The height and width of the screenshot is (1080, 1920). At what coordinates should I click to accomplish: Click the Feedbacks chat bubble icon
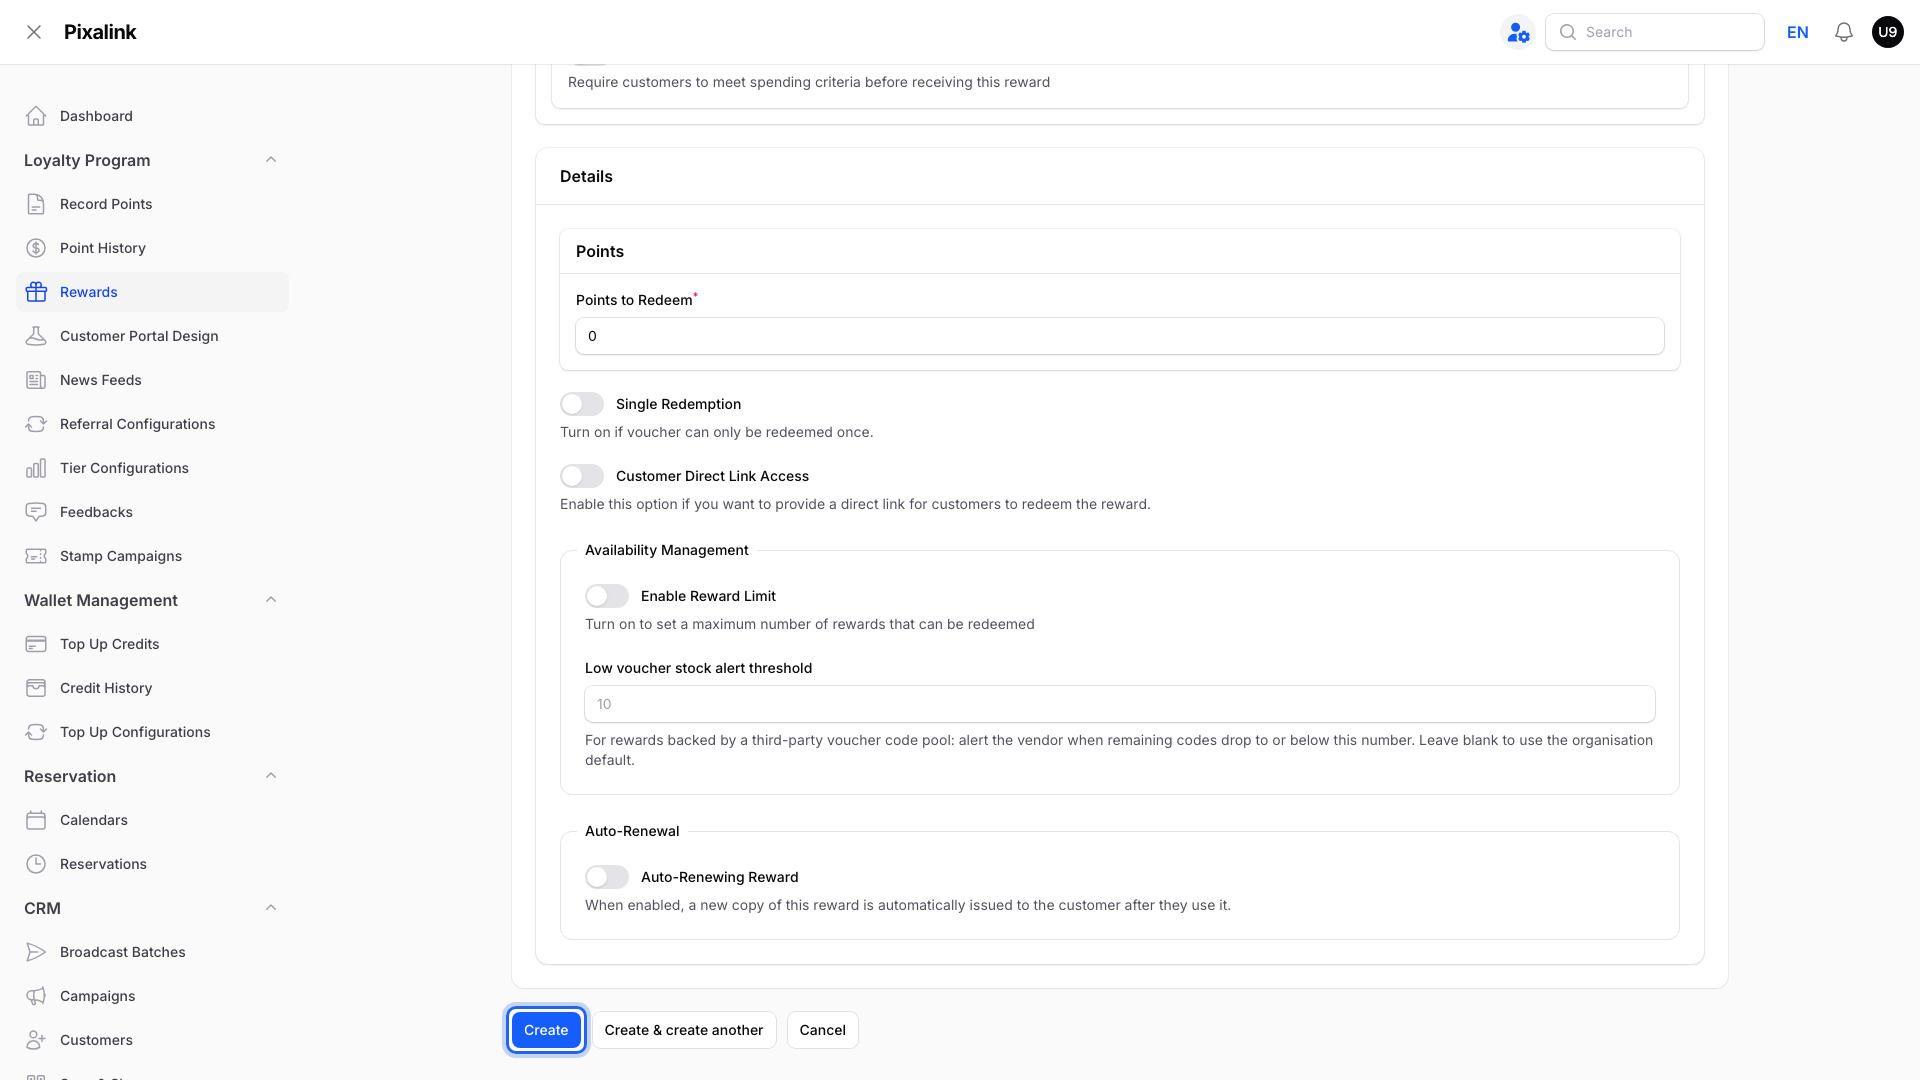pos(36,512)
